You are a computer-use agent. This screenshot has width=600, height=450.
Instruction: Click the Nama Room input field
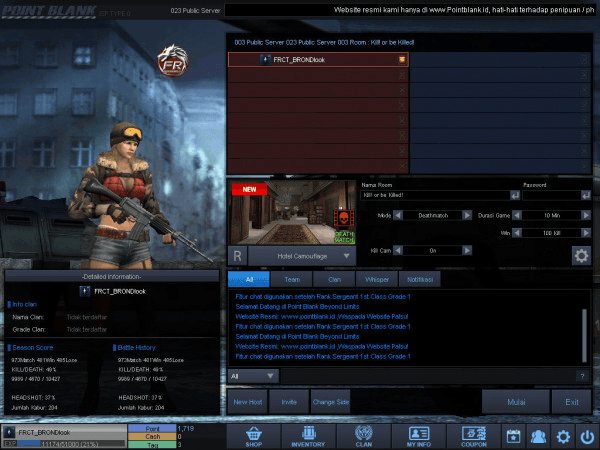coord(435,195)
